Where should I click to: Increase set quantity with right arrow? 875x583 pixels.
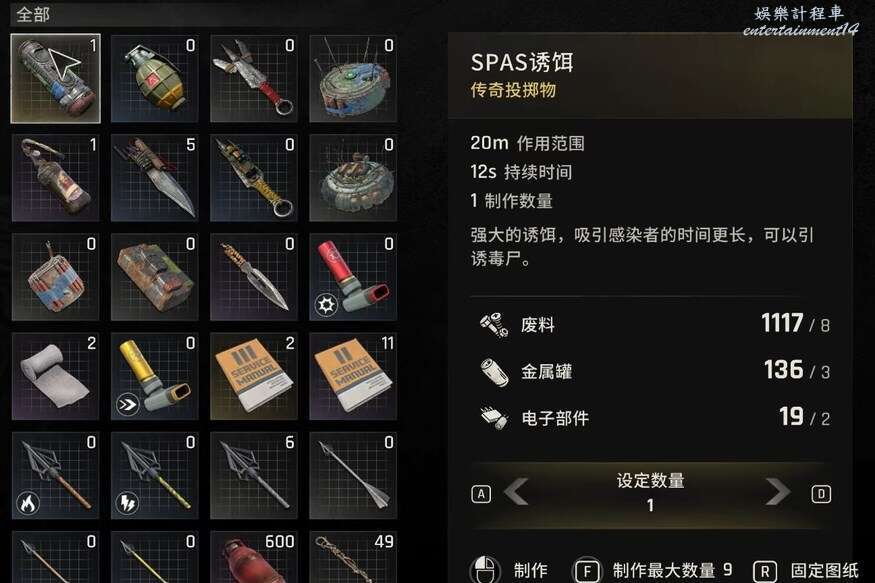[778, 493]
